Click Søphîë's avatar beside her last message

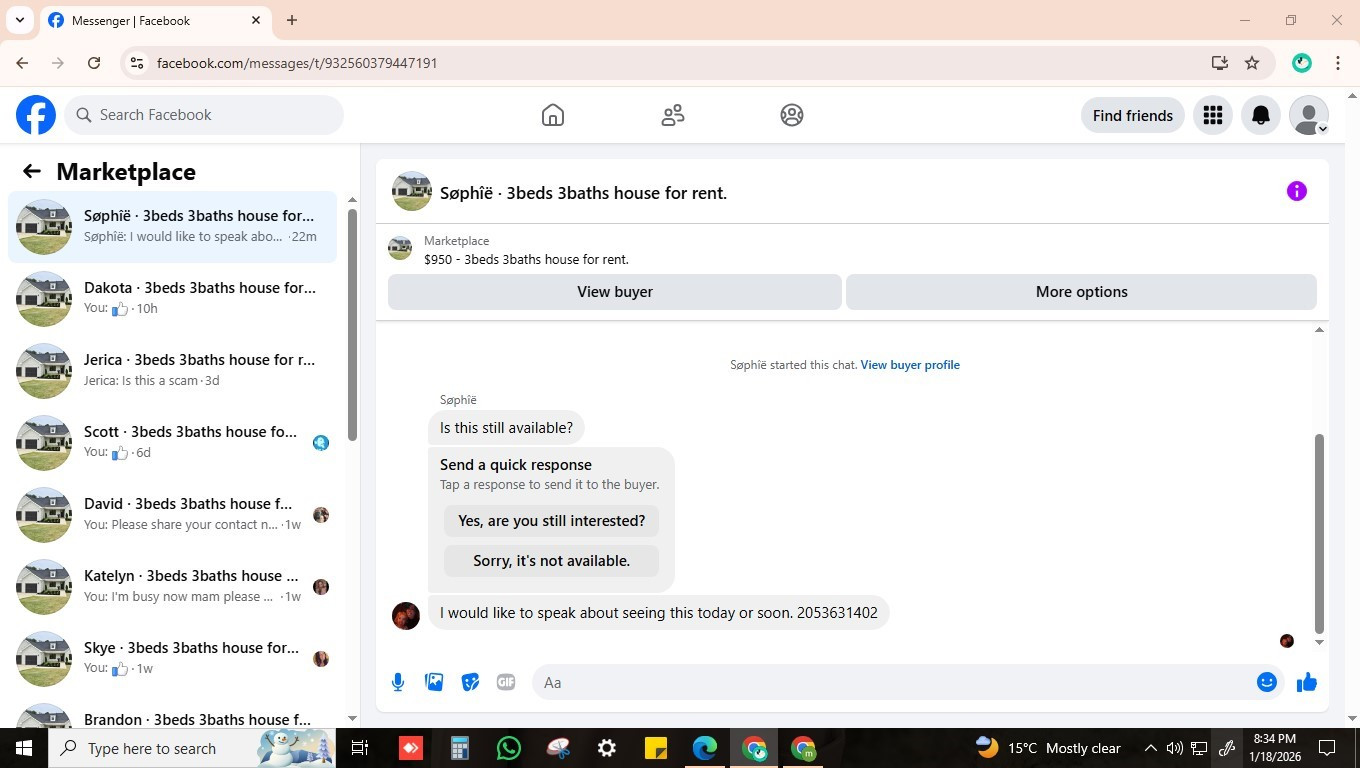pos(406,615)
